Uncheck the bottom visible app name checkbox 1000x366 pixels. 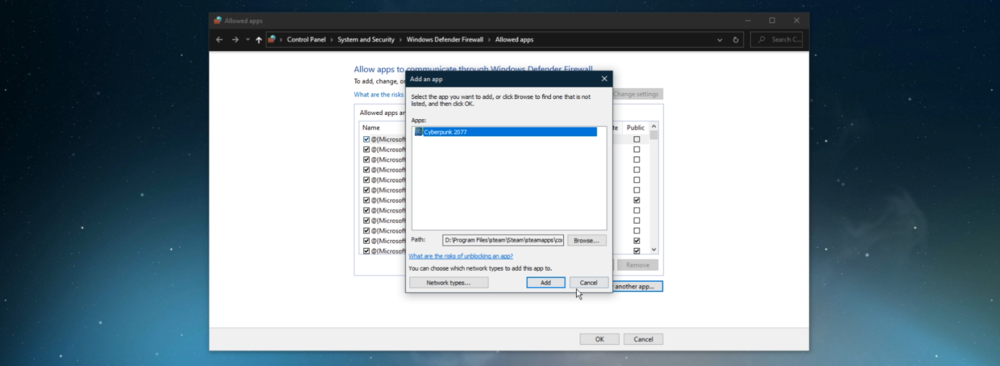(366, 251)
